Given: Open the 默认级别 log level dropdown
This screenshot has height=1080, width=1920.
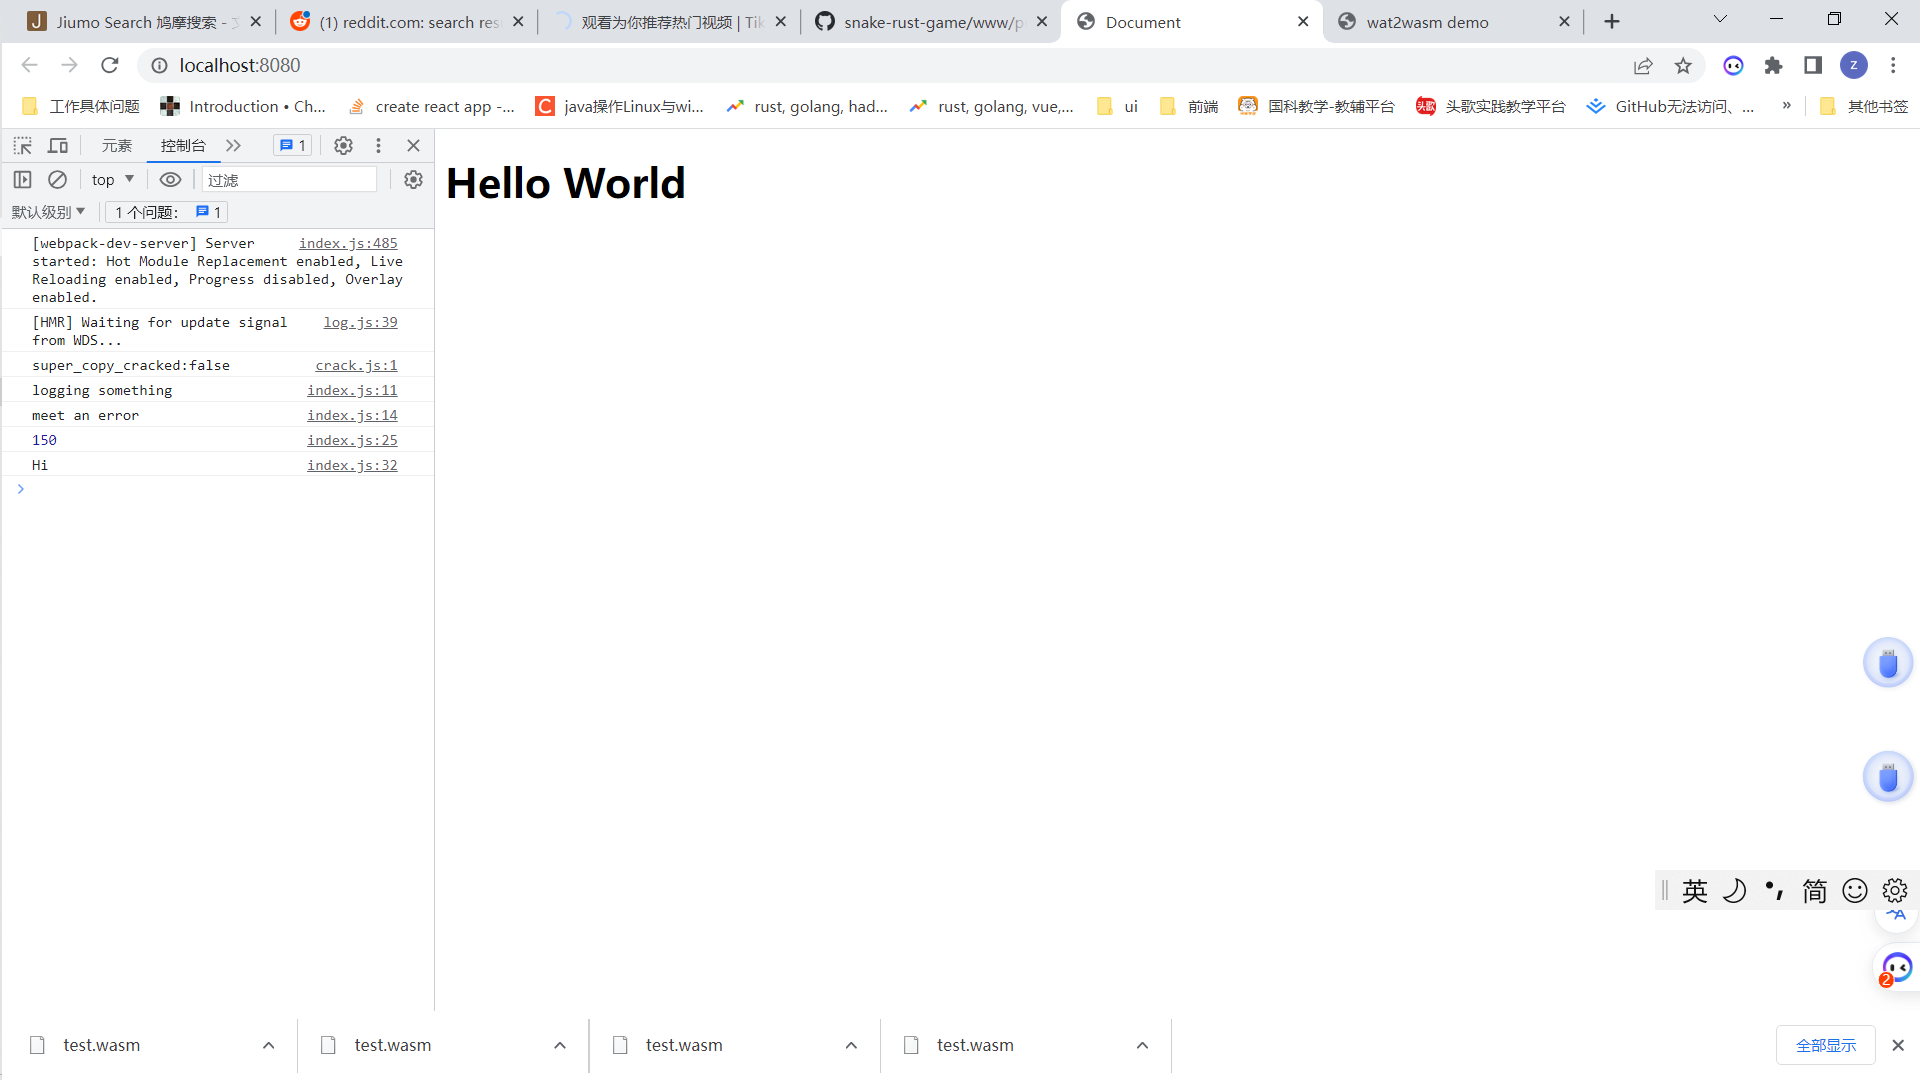Looking at the screenshot, I should point(48,212).
